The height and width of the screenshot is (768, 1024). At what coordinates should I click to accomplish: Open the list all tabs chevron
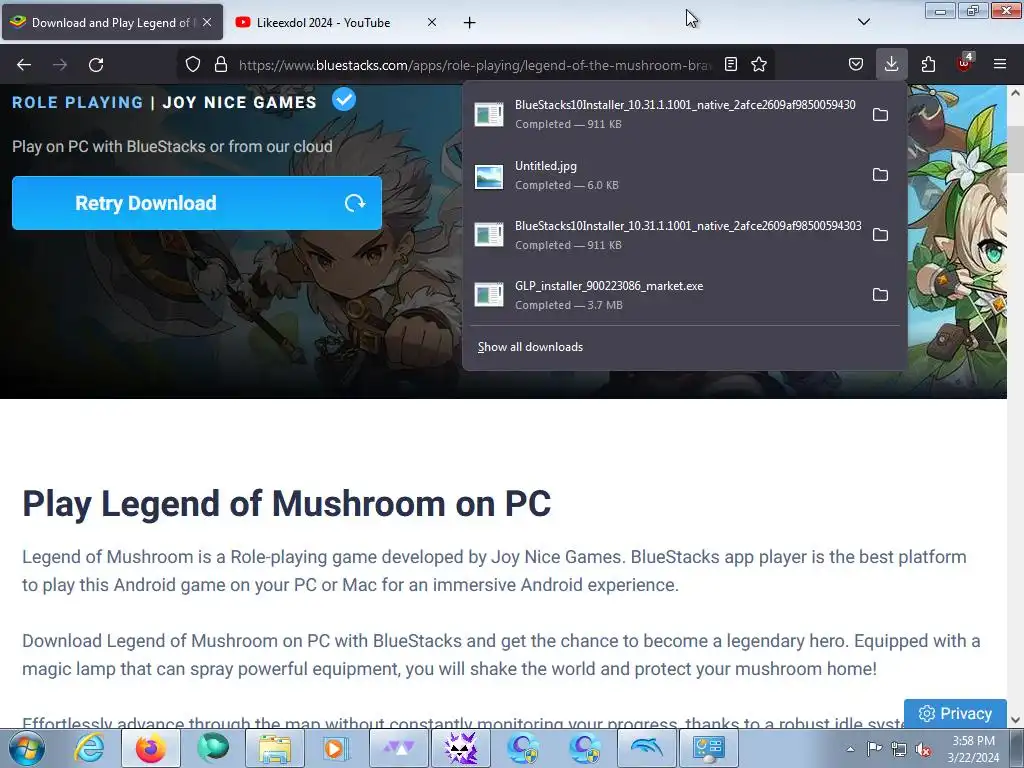tap(863, 22)
